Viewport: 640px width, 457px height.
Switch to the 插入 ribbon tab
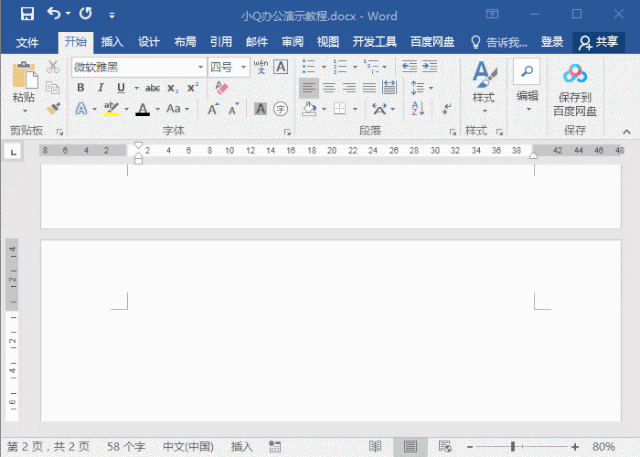point(112,42)
